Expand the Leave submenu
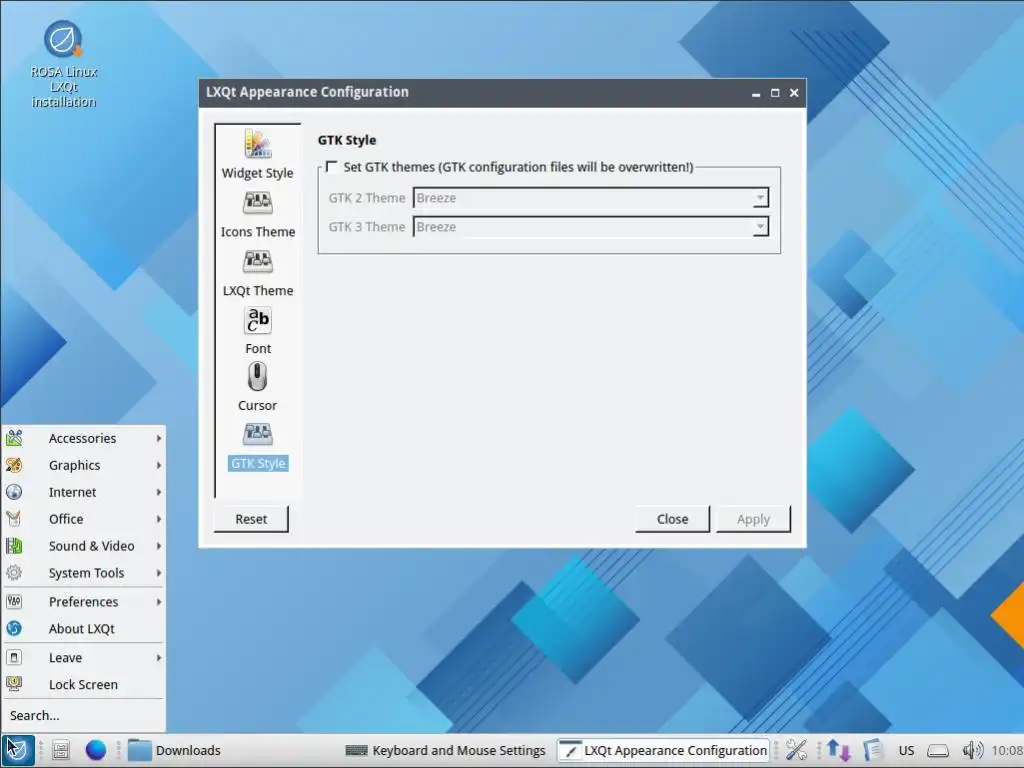Image resolution: width=1024 pixels, height=768 pixels. [83, 658]
